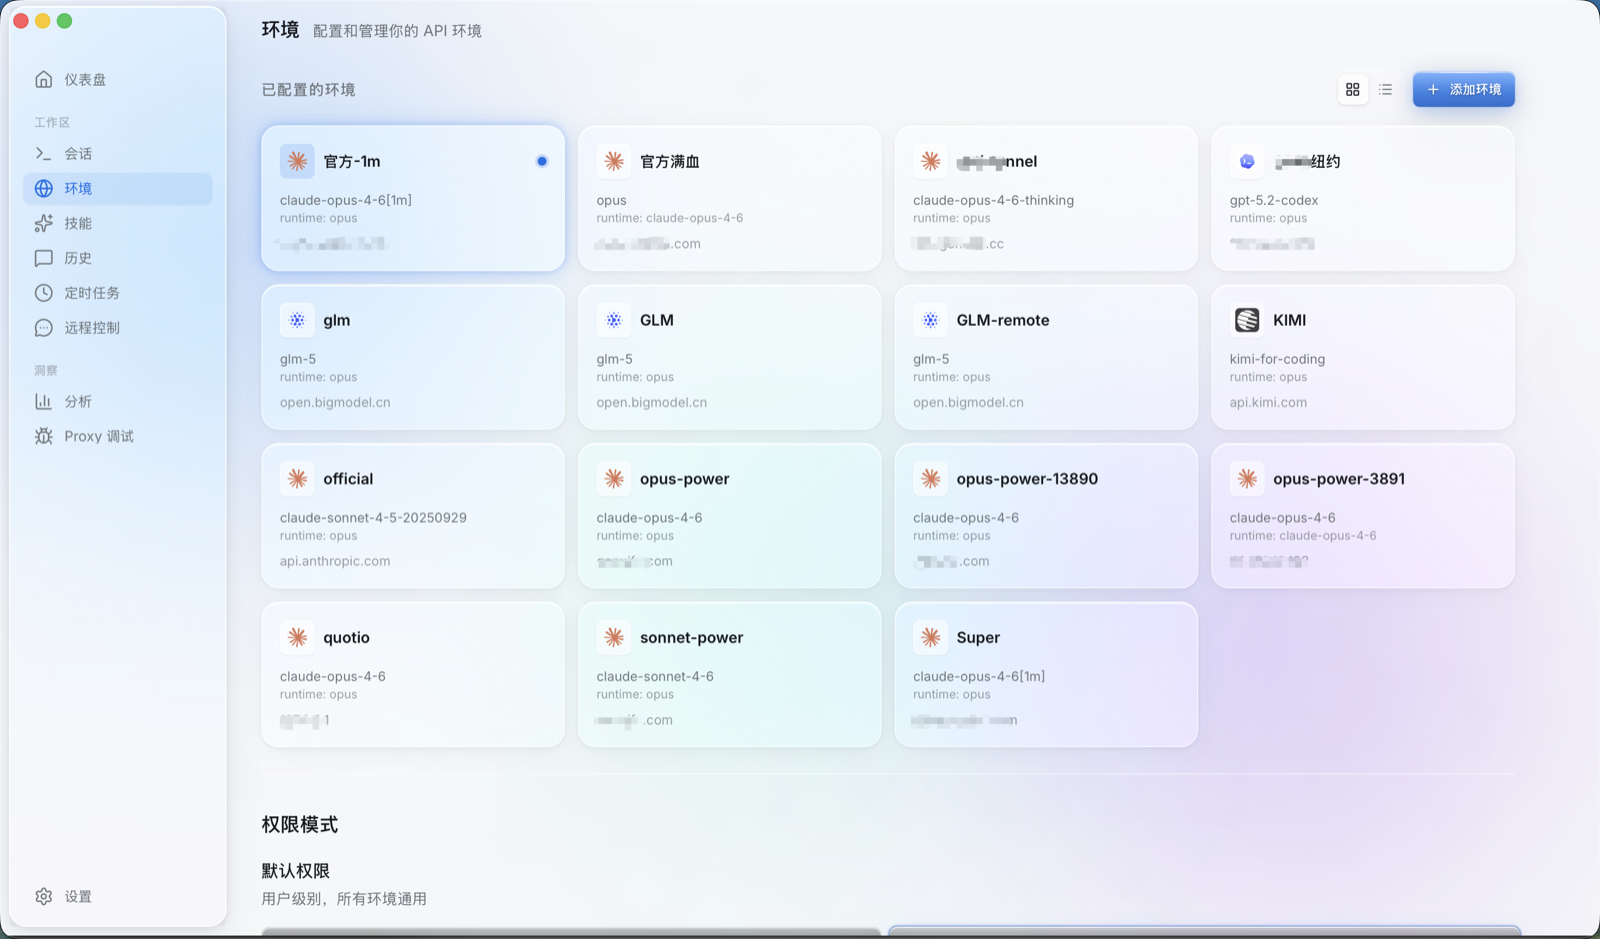The width and height of the screenshot is (1600, 939).
Task: Click the Claude icon on opus-power-13890 card
Action: point(931,479)
